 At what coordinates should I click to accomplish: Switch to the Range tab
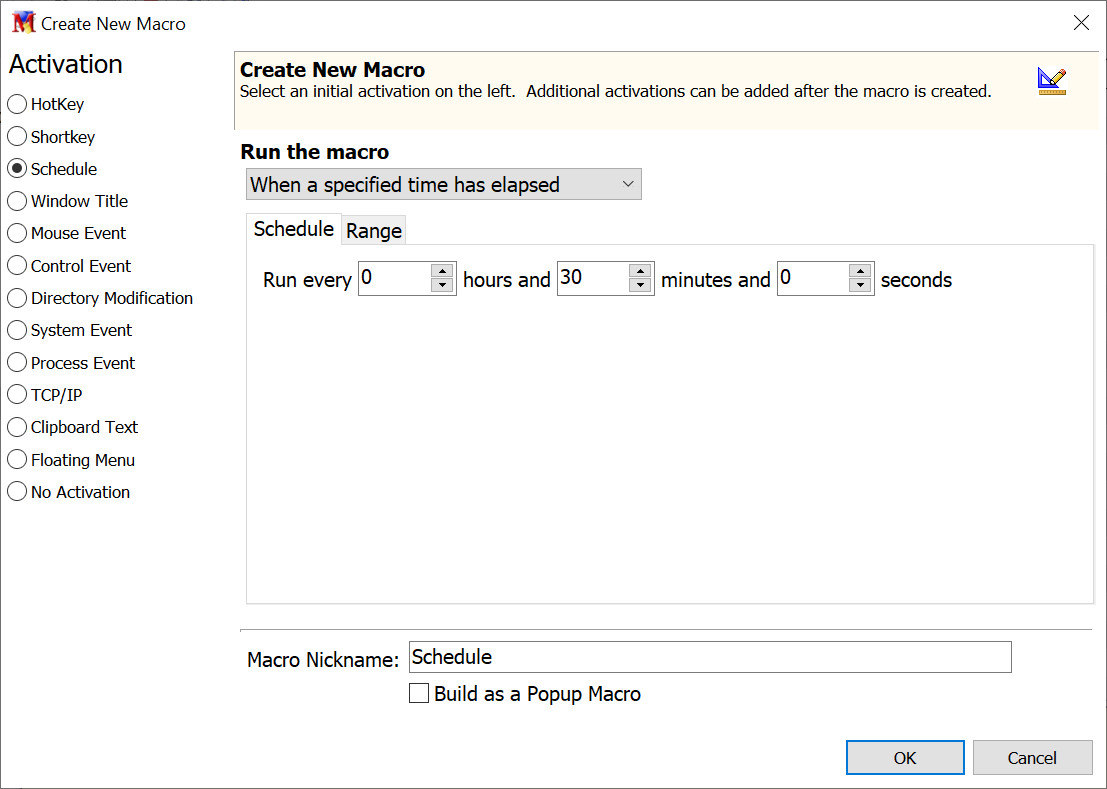point(374,231)
